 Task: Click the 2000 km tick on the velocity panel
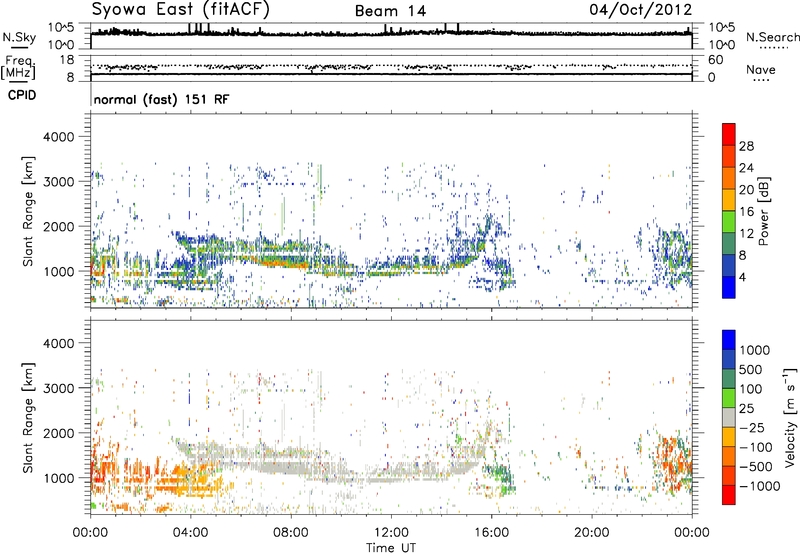(60, 433)
